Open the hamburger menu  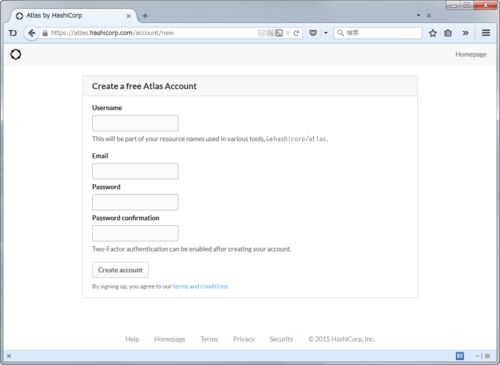click(486, 33)
